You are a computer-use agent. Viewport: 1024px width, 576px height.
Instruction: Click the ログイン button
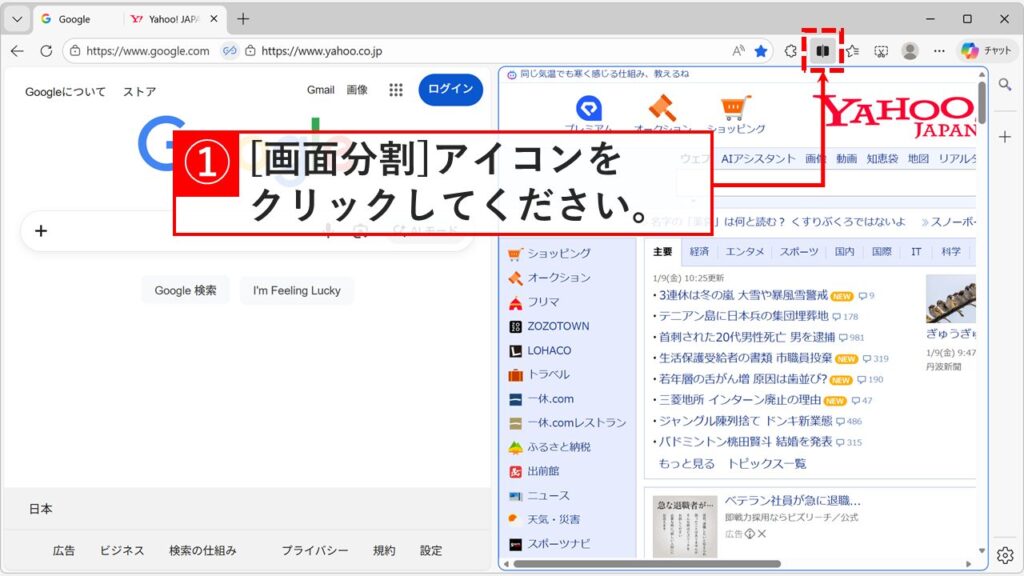(449, 89)
